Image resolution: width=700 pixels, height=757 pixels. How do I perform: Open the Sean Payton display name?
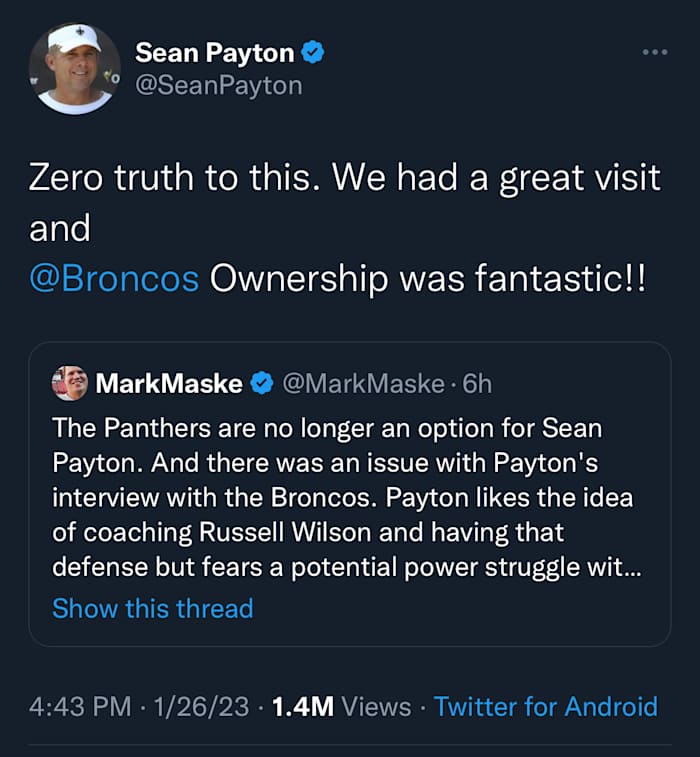pos(214,53)
